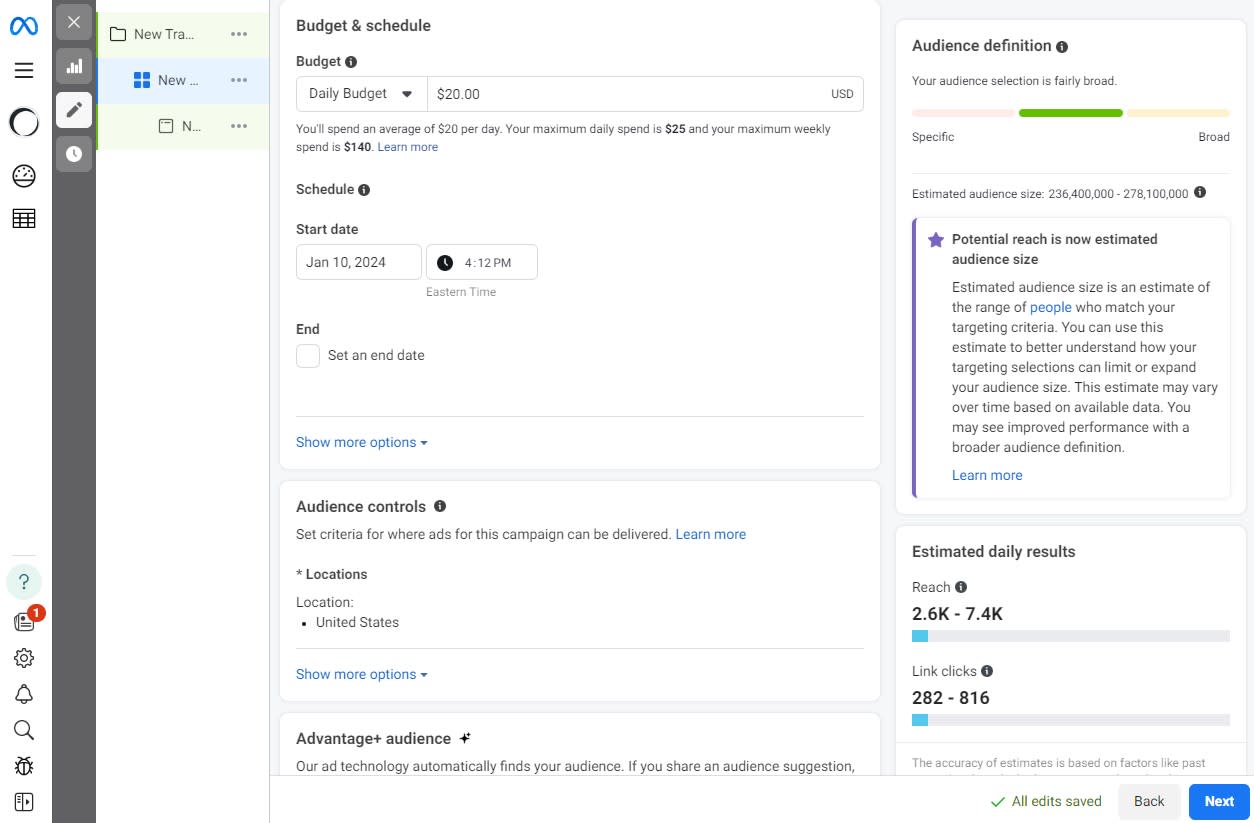
Task: Open the clock history icon
Action: tap(74, 154)
